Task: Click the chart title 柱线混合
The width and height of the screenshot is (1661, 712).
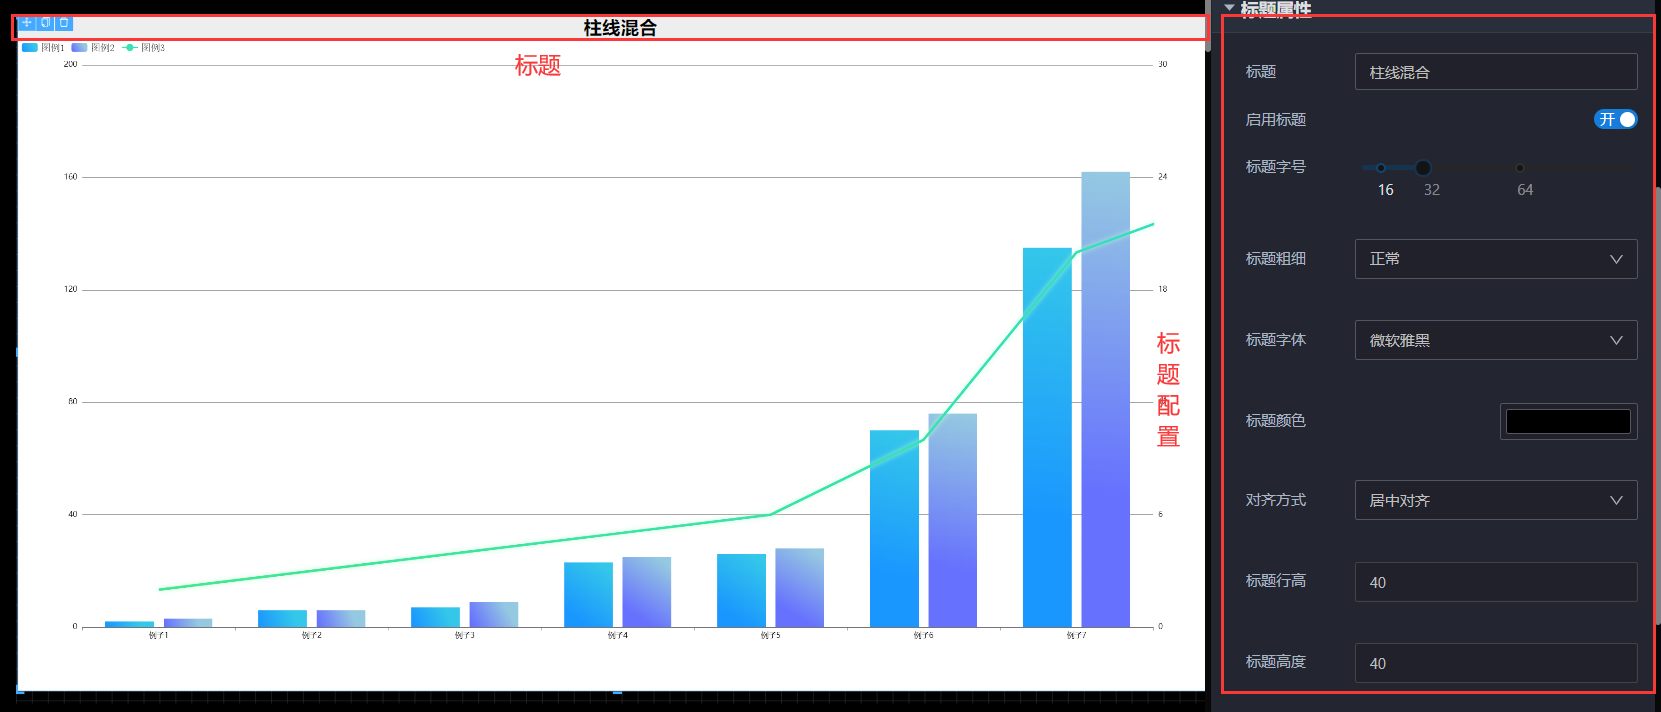Action: [620, 28]
